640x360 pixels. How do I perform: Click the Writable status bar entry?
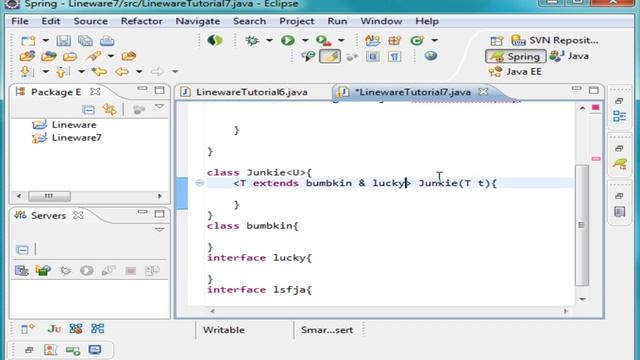(224, 330)
